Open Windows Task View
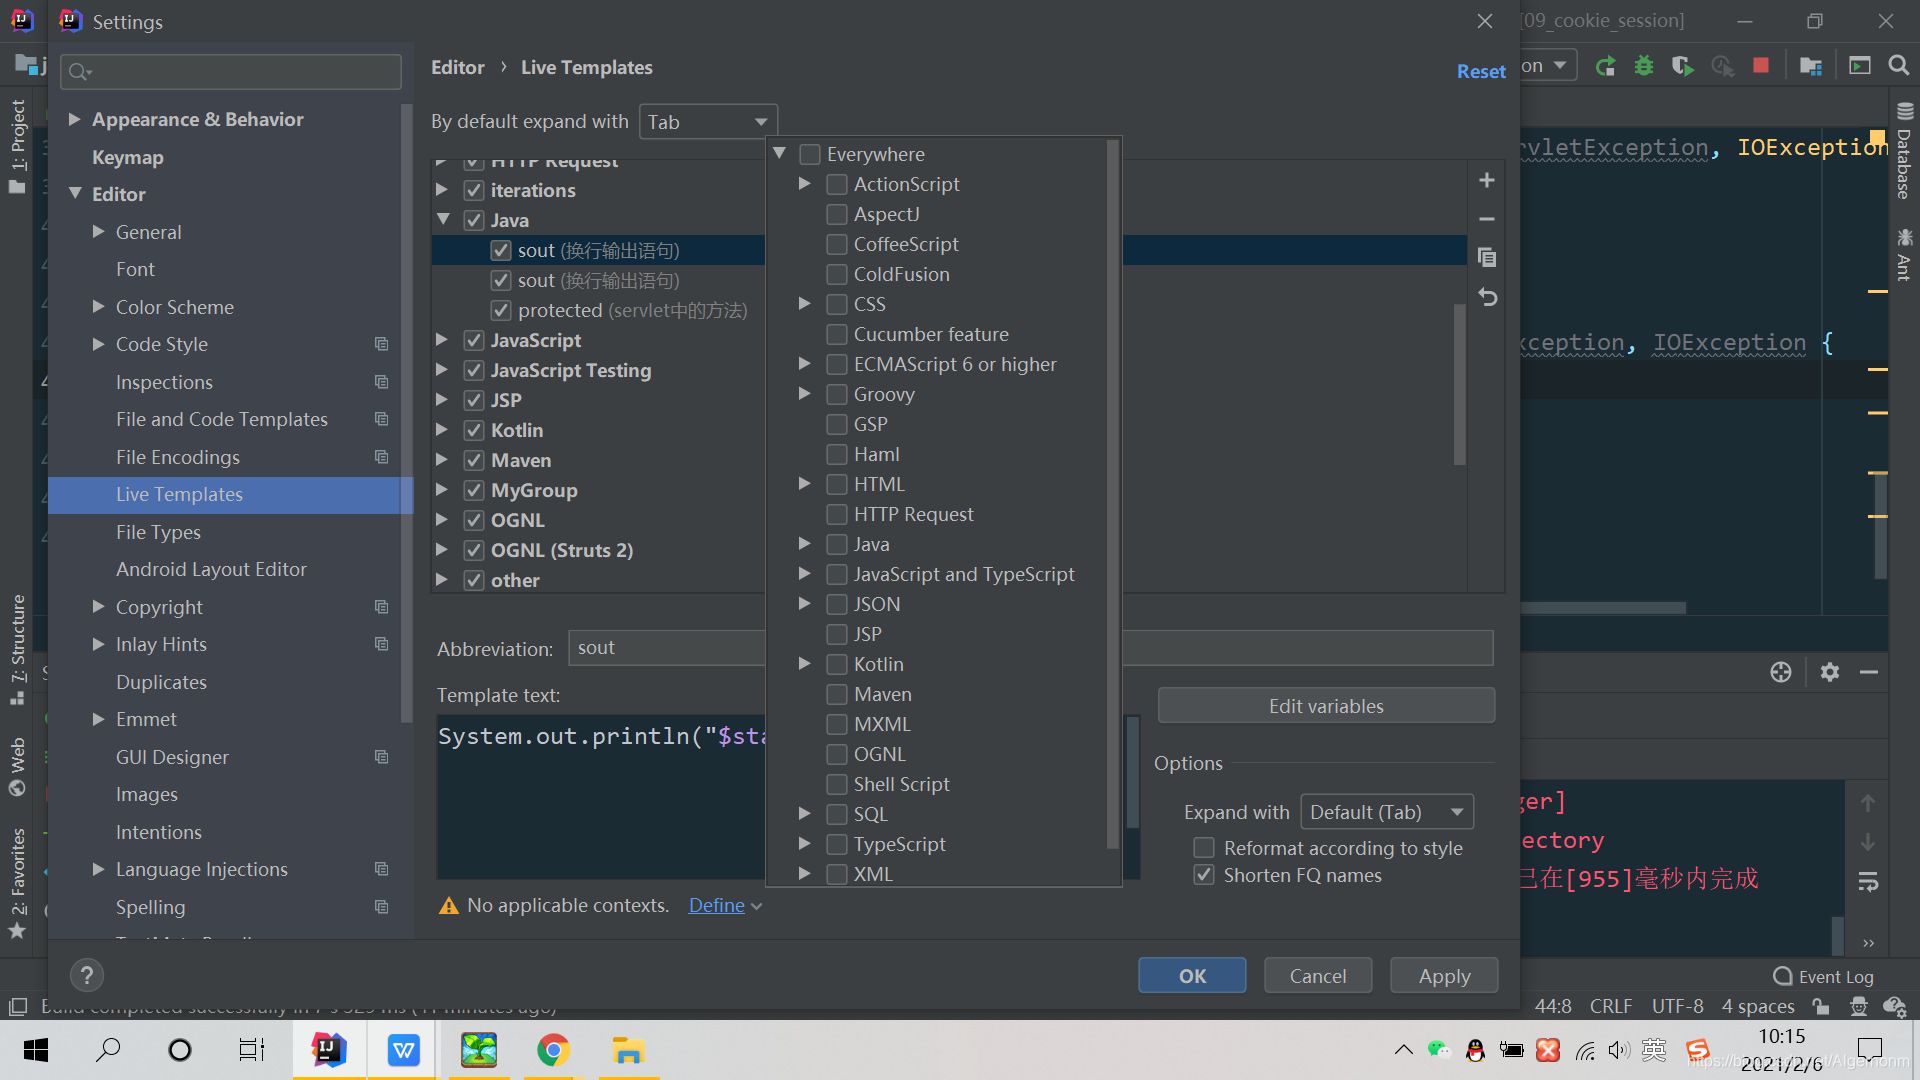 (x=251, y=1050)
